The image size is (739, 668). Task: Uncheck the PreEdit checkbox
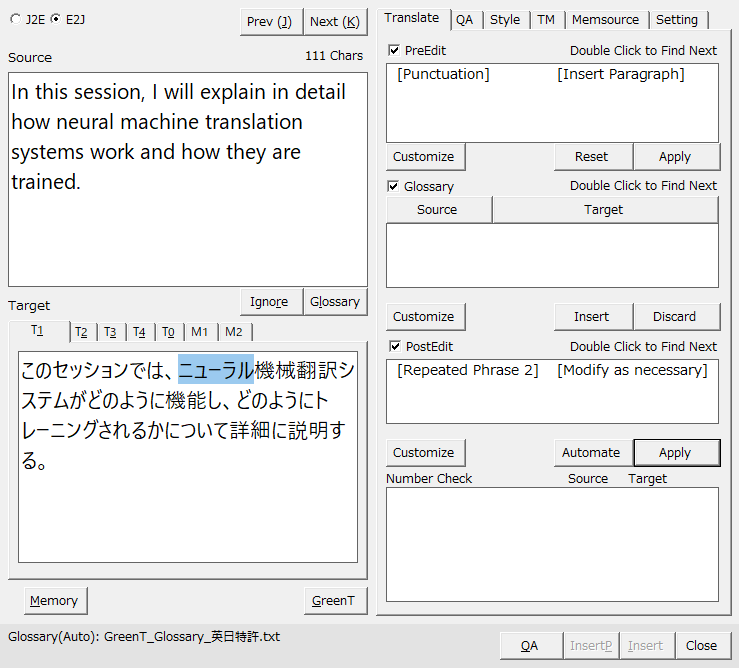[394, 50]
